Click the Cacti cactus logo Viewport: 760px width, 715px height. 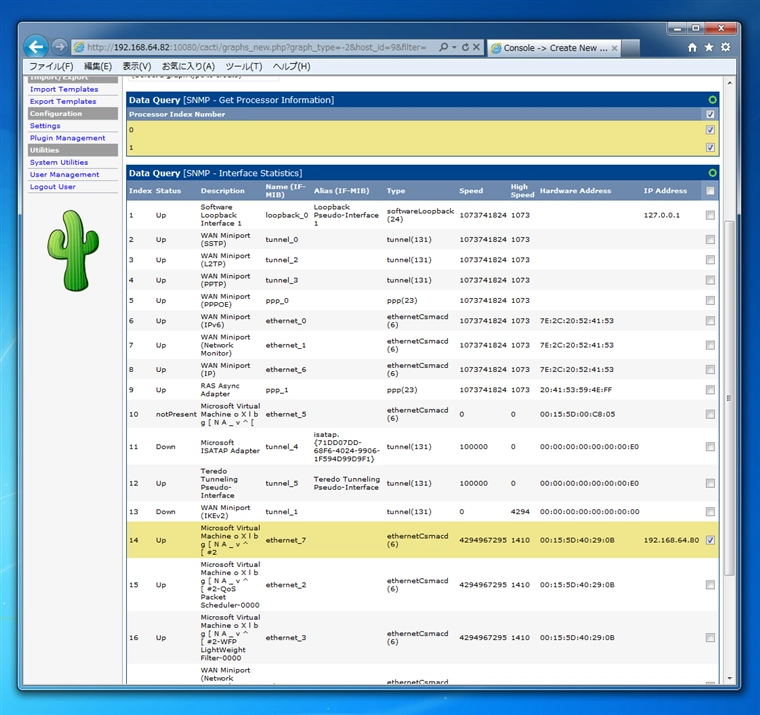point(73,251)
